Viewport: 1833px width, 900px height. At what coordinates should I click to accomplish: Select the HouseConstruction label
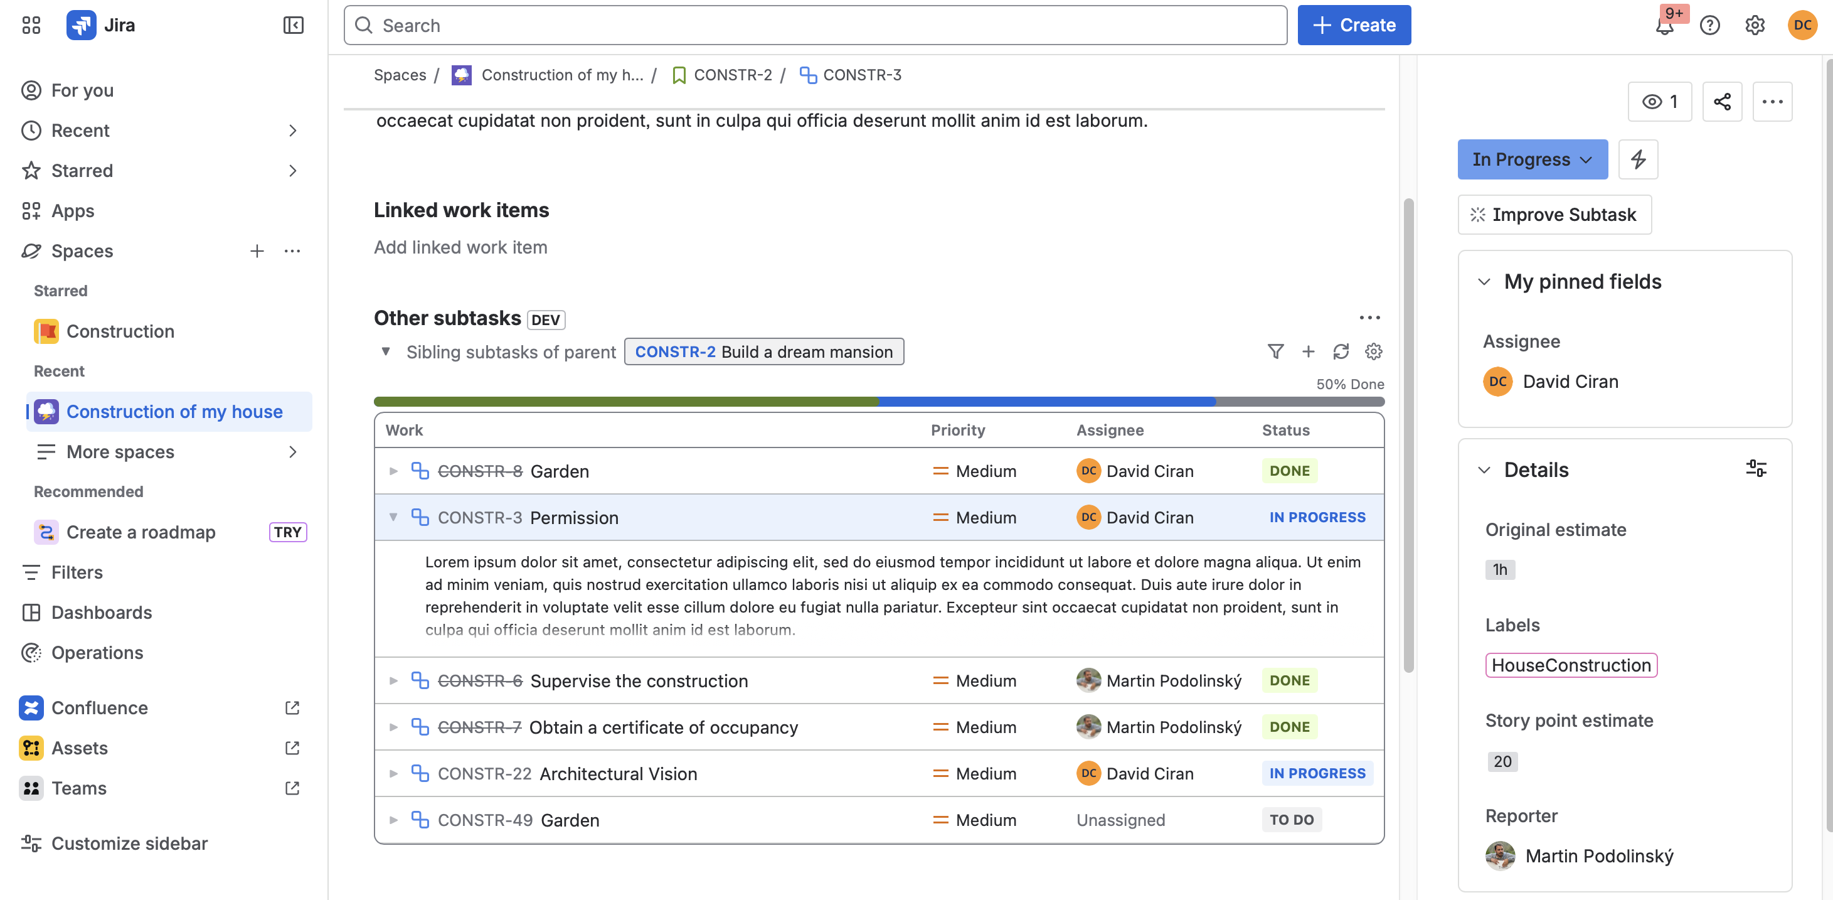(1571, 665)
